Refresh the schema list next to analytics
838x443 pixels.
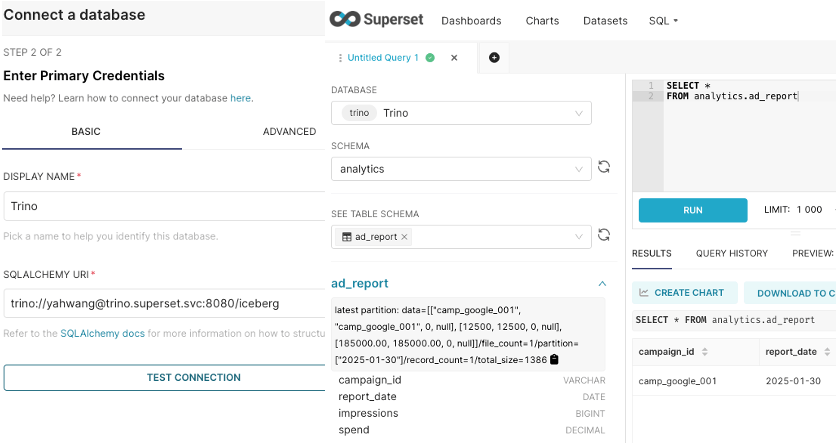pyautogui.click(x=604, y=167)
